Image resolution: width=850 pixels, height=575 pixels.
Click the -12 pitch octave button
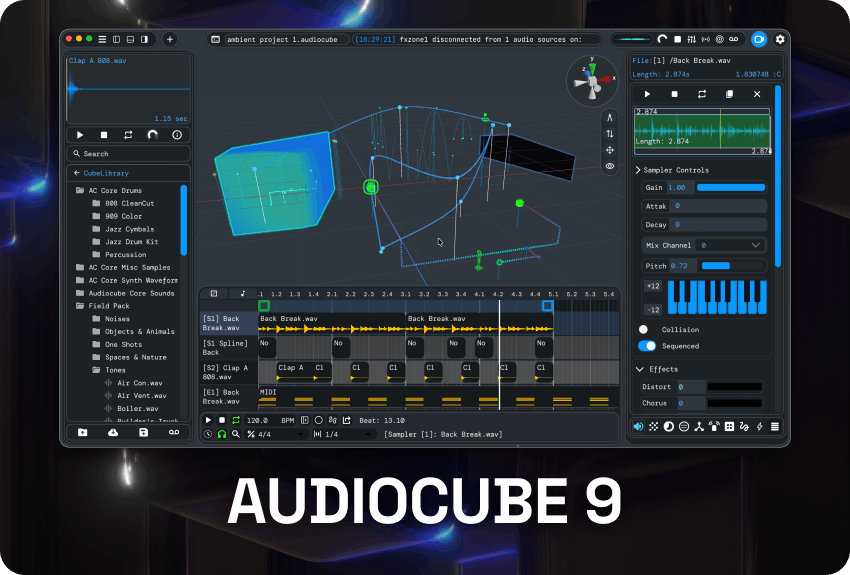[x=653, y=310]
